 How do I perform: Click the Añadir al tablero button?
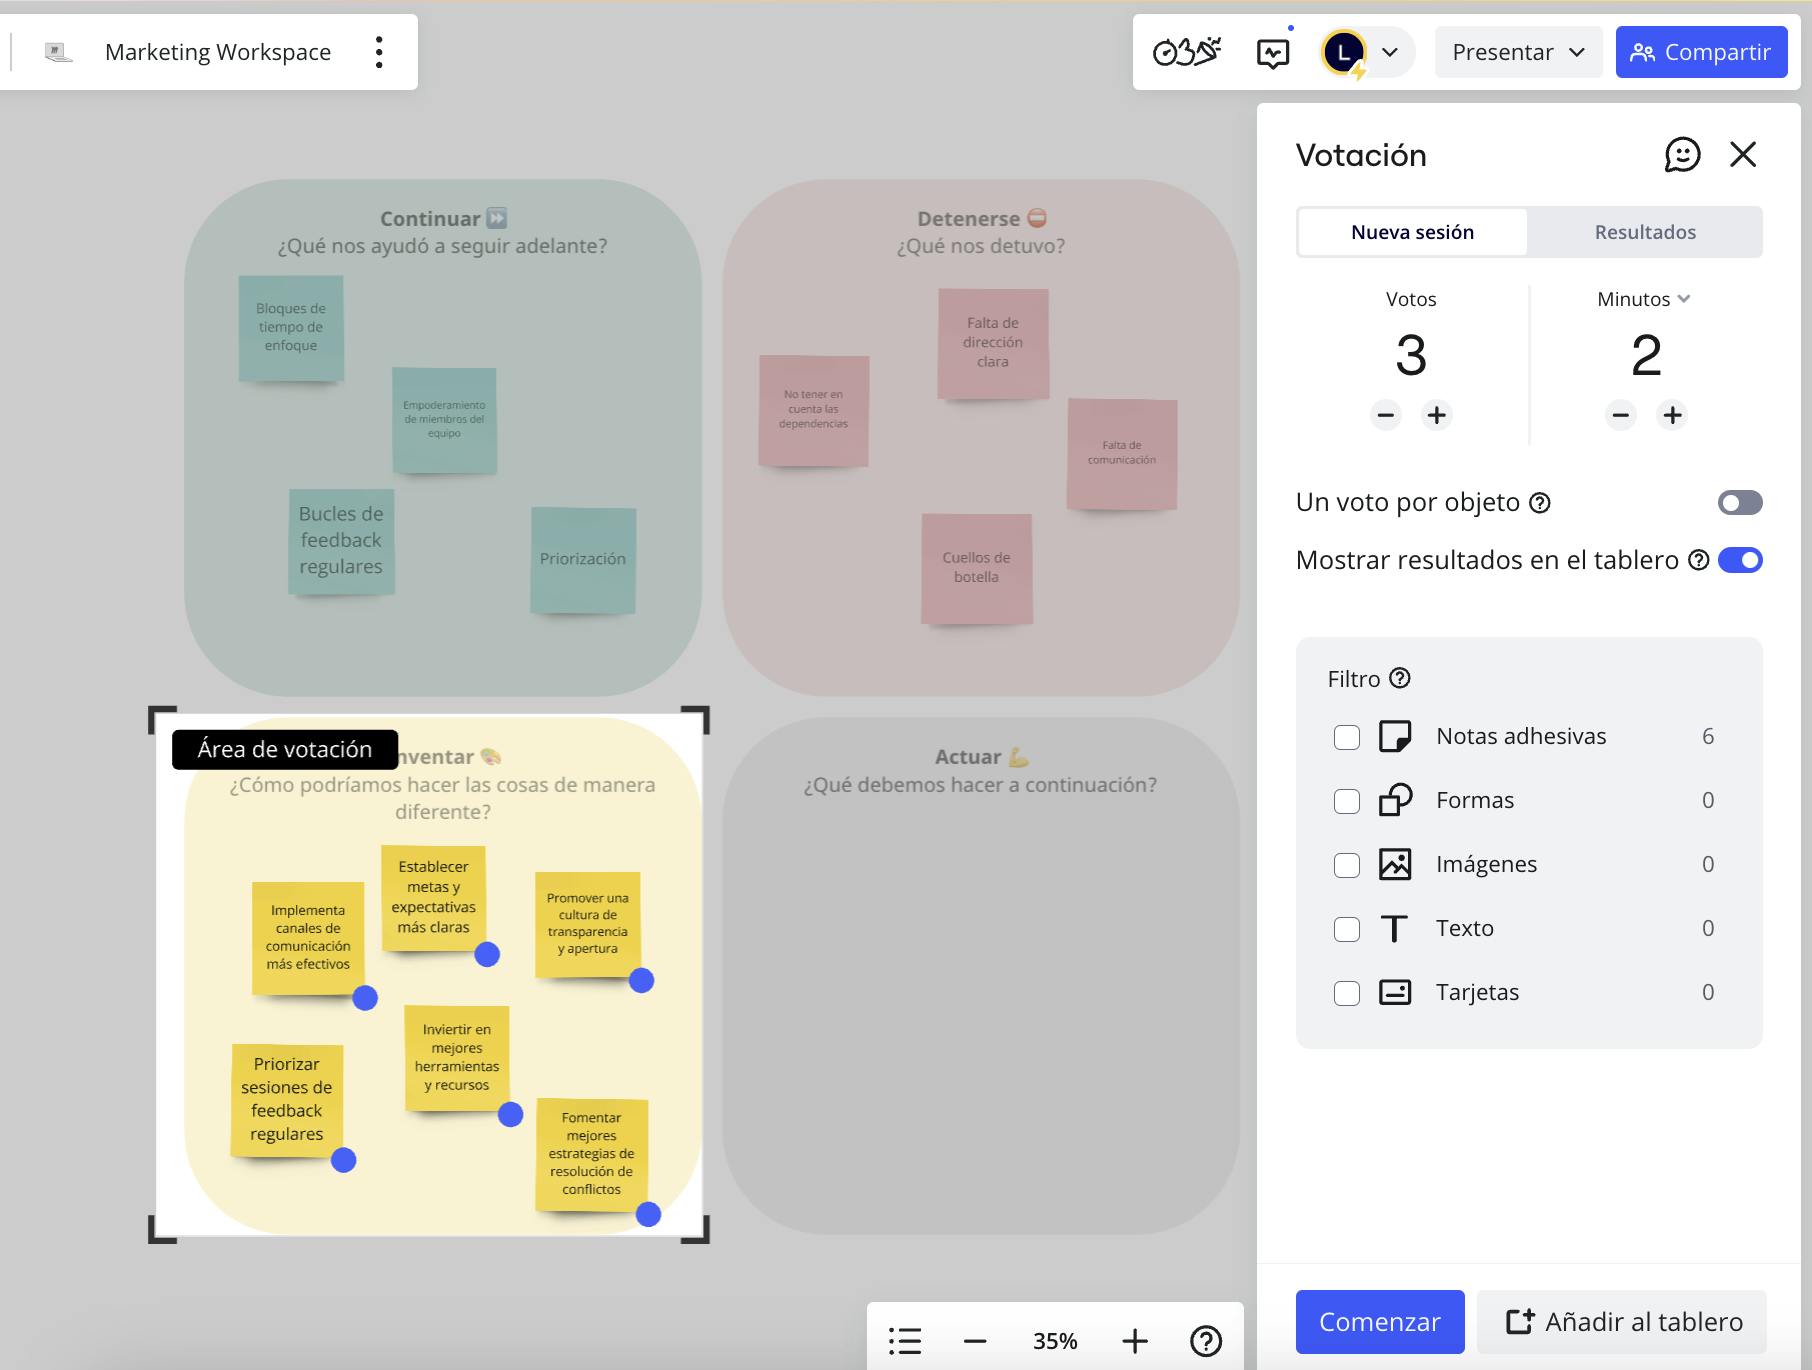1622,1322
